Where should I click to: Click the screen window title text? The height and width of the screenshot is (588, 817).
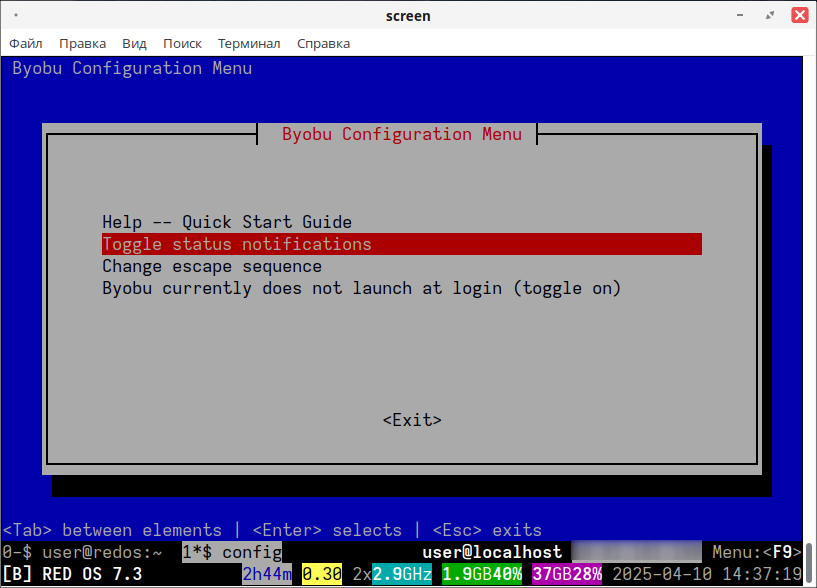[x=408, y=16]
